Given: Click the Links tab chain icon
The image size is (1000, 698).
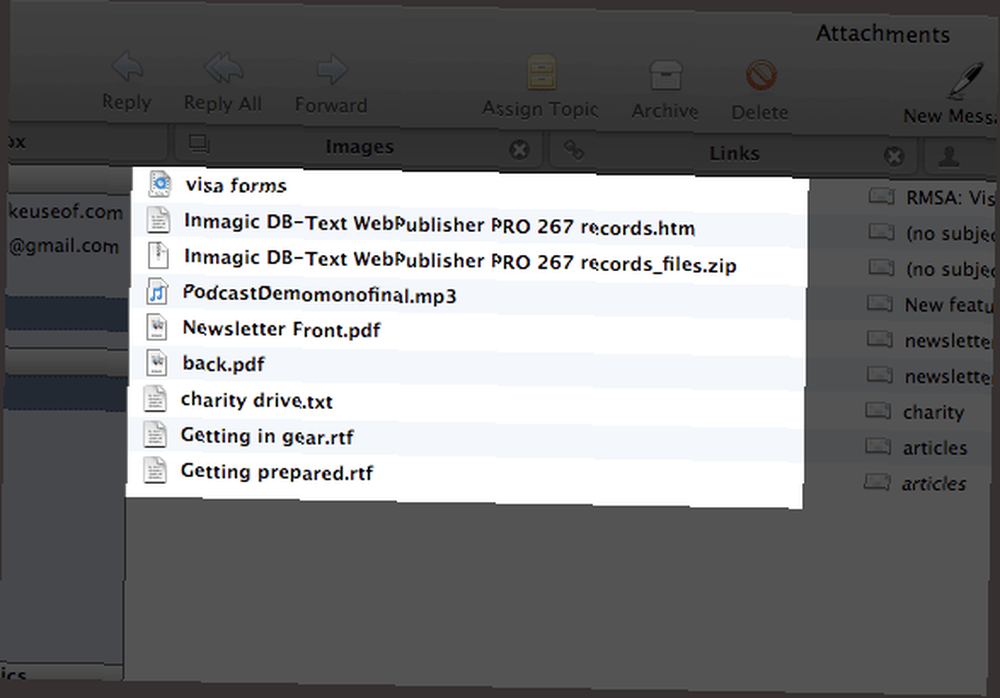Looking at the screenshot, I should (574, 150).
